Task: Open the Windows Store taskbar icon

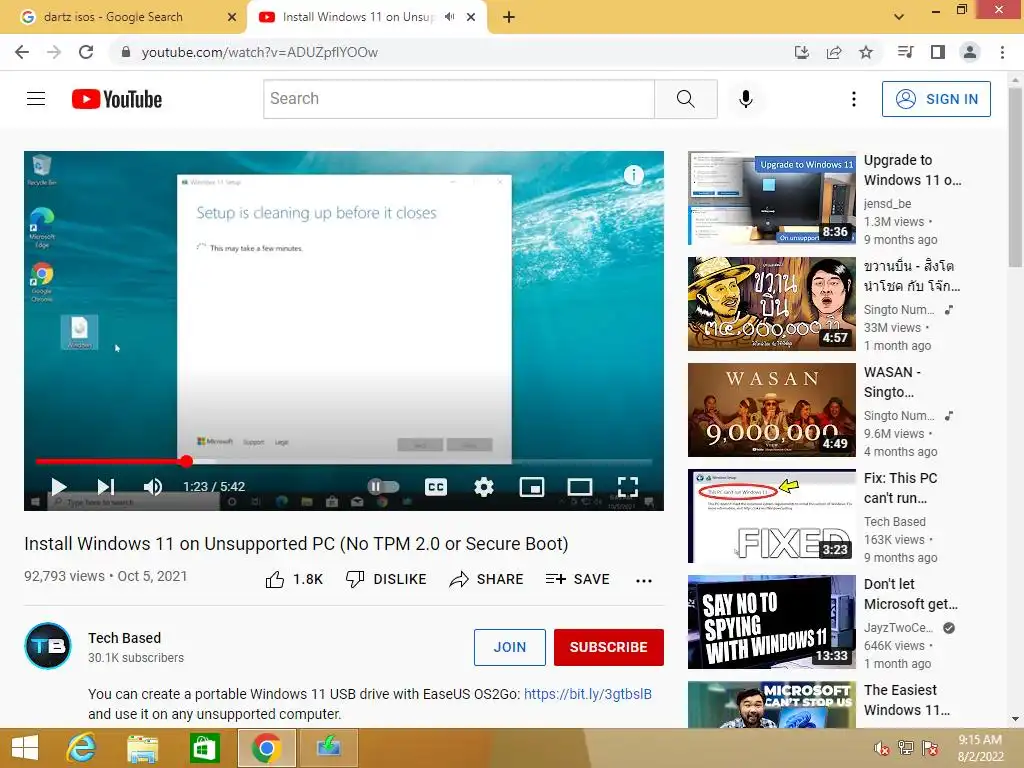Action: click(x=204, y=748)
